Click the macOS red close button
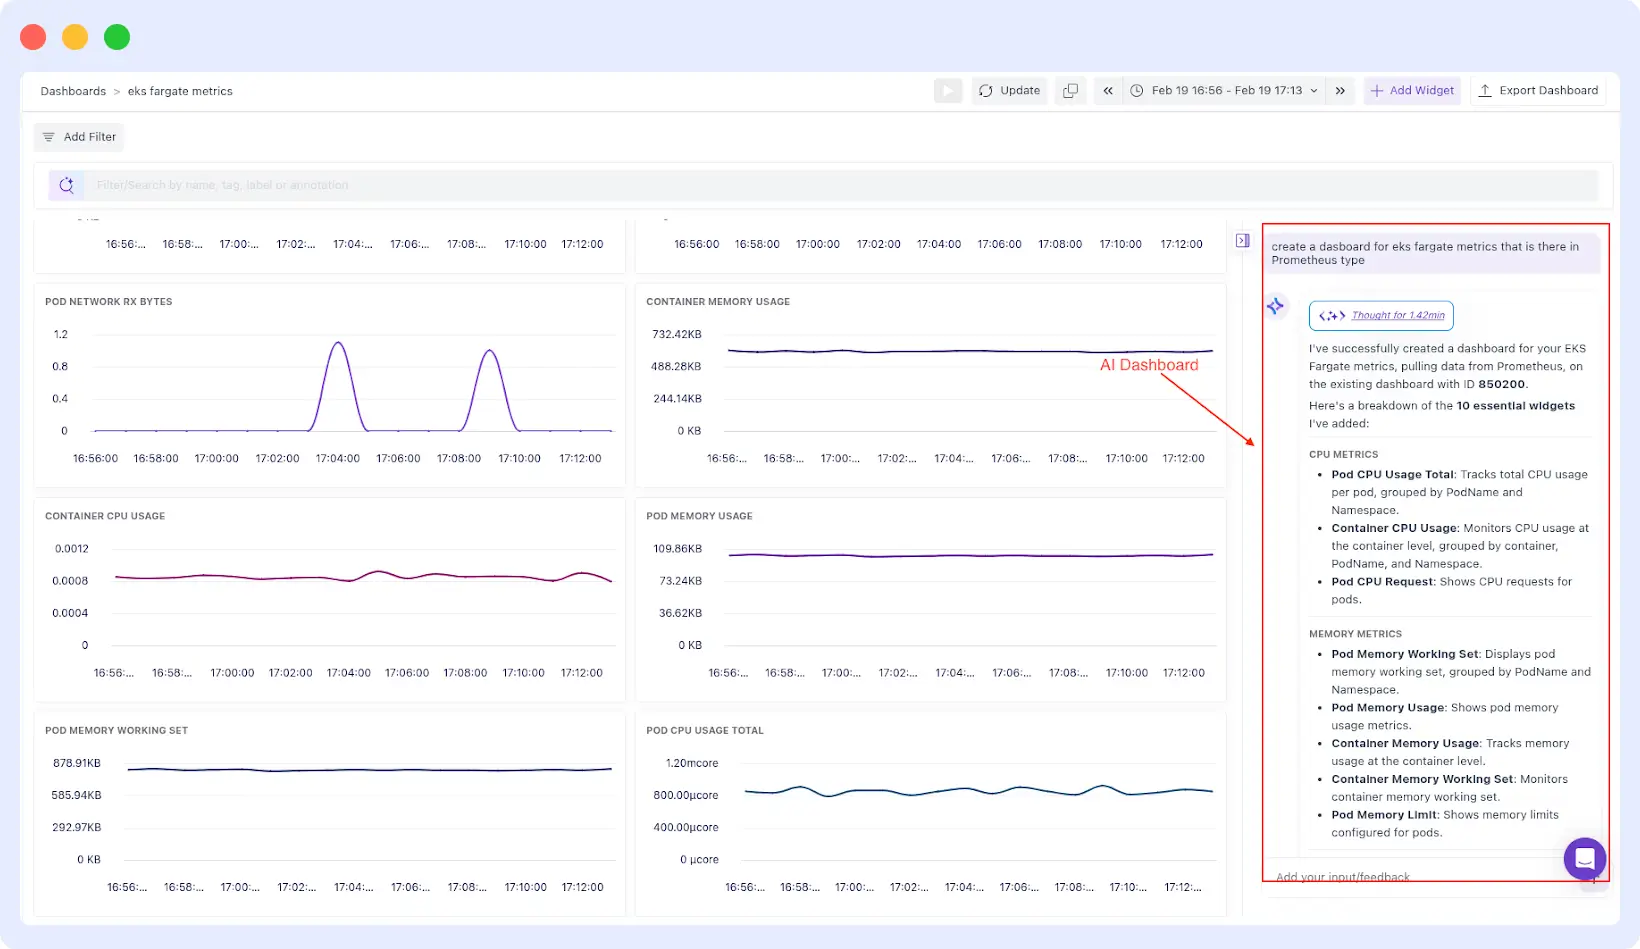 (33, 37)
